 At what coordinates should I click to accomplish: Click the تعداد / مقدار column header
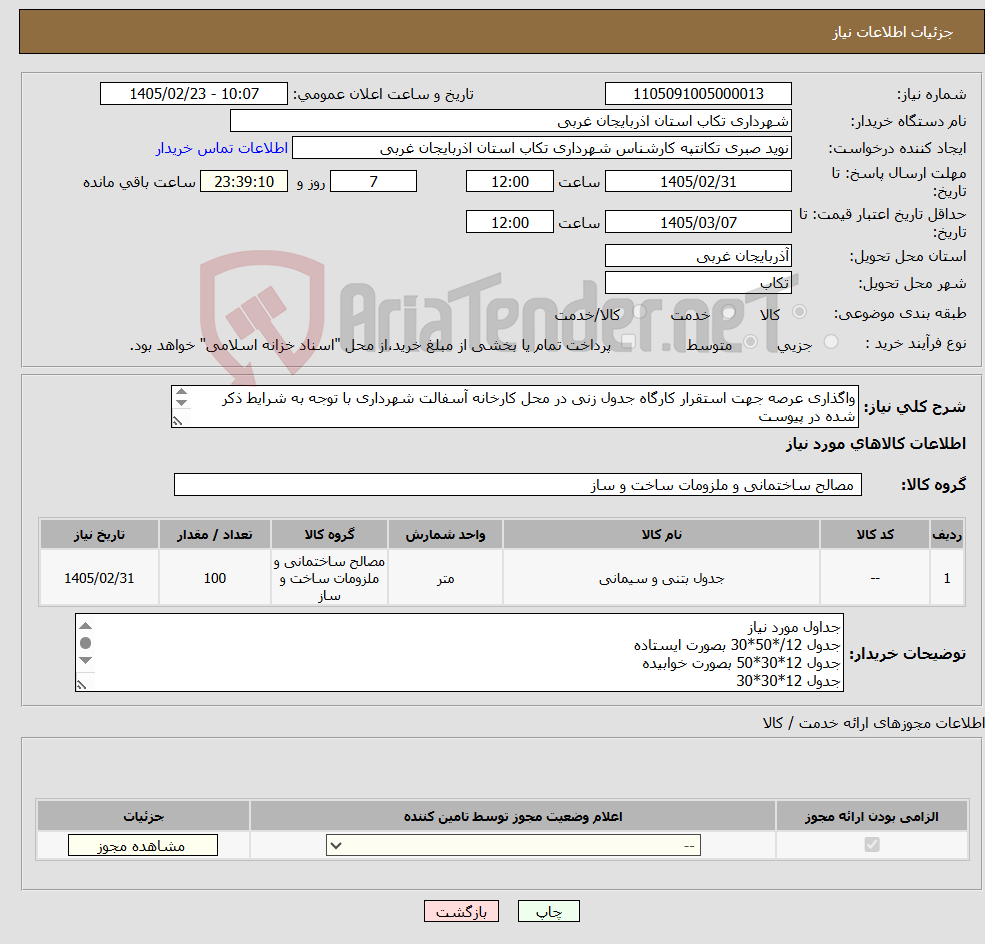pos(215,534)
